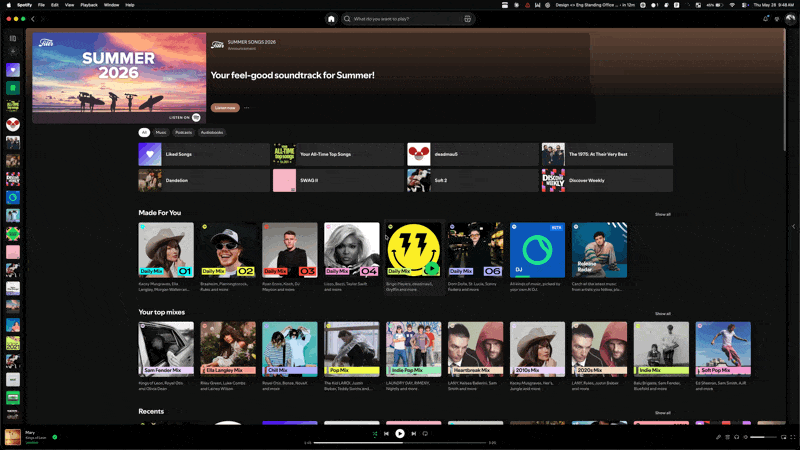The height and width of the screenshot is (450, 800).
Task: Open Liked Songs heart in sidebar
Action: pyautogui.click(x=13, y=70)
